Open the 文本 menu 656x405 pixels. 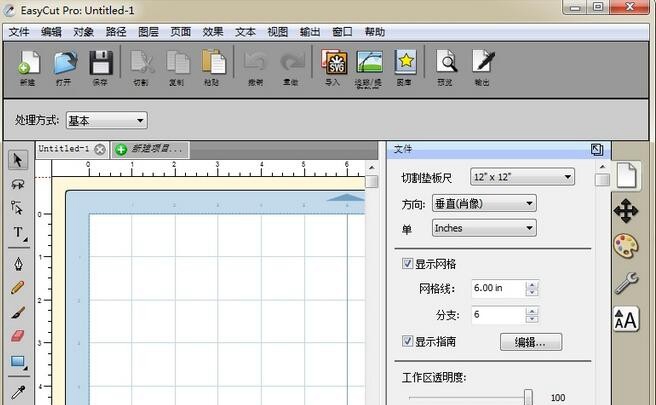point(245,32)
